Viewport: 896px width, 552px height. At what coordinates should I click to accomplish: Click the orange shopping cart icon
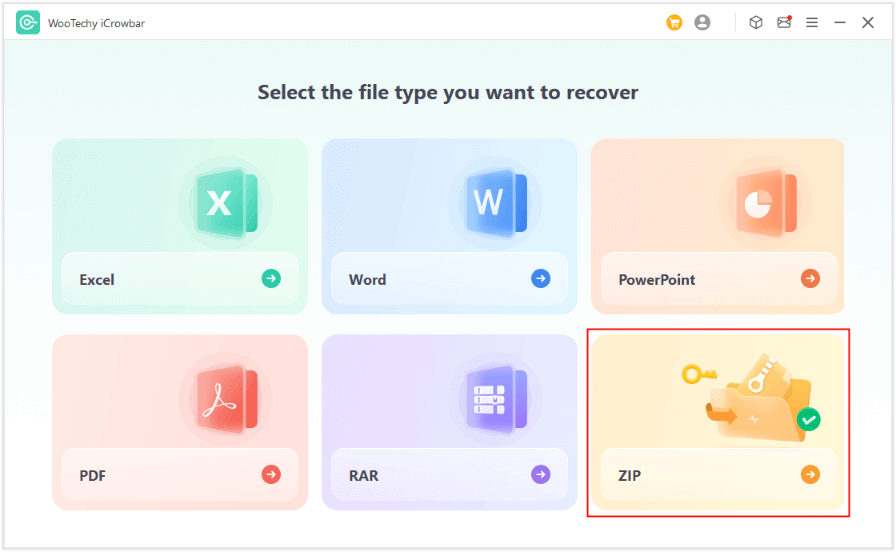674,22
